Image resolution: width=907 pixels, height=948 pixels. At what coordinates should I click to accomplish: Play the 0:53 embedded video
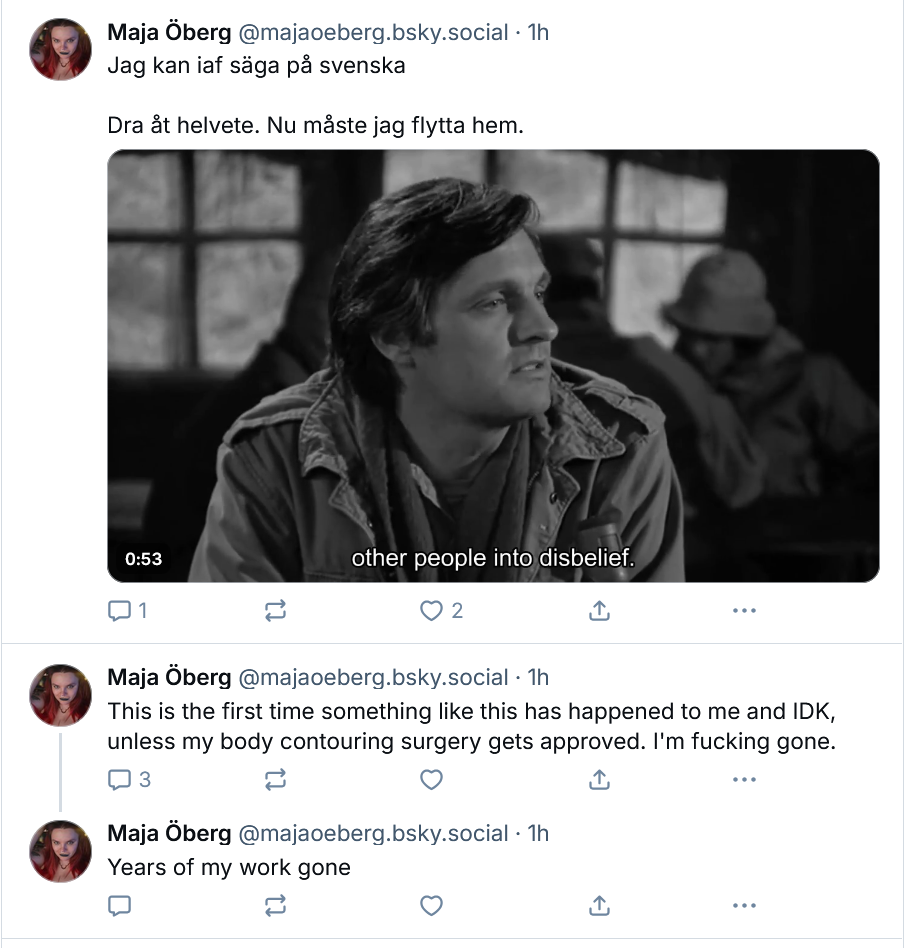pos(493,366)
